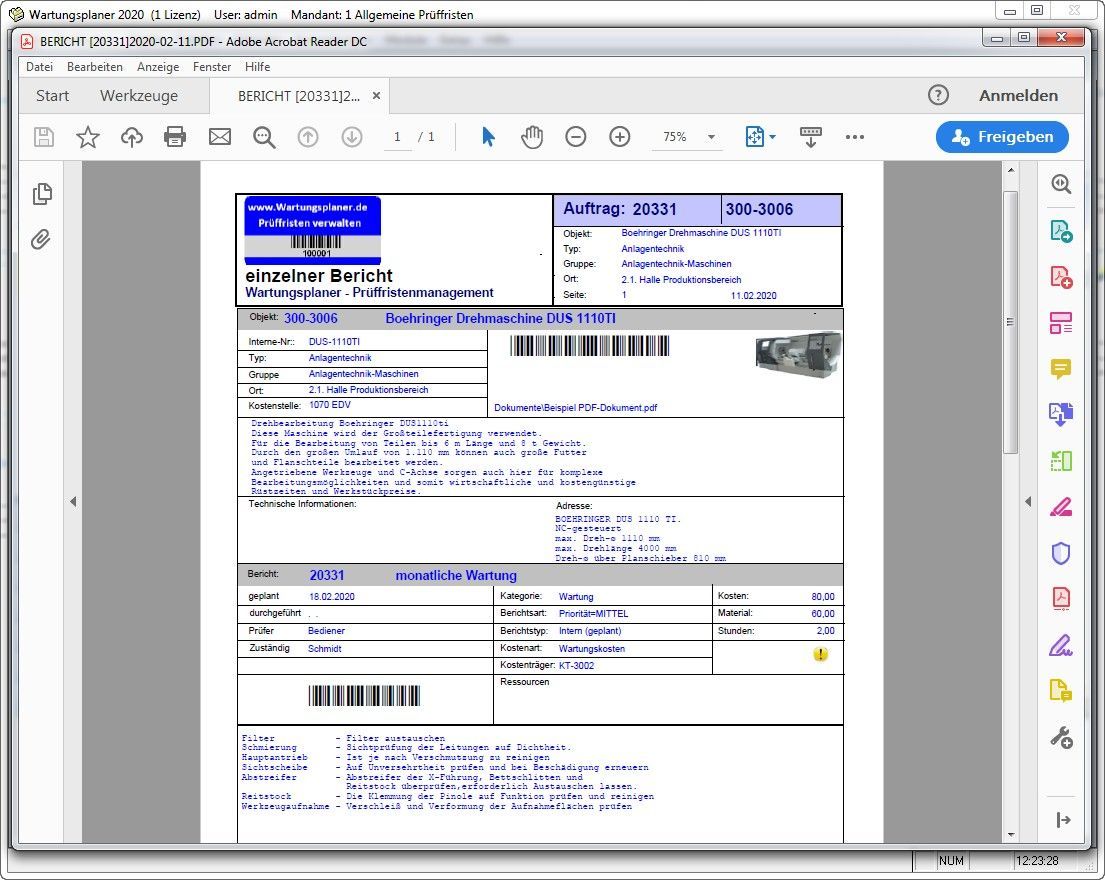This screenshot has height=880, width=1105.
Task: Open the find text magnifier tool
Action: coord(264,137)
